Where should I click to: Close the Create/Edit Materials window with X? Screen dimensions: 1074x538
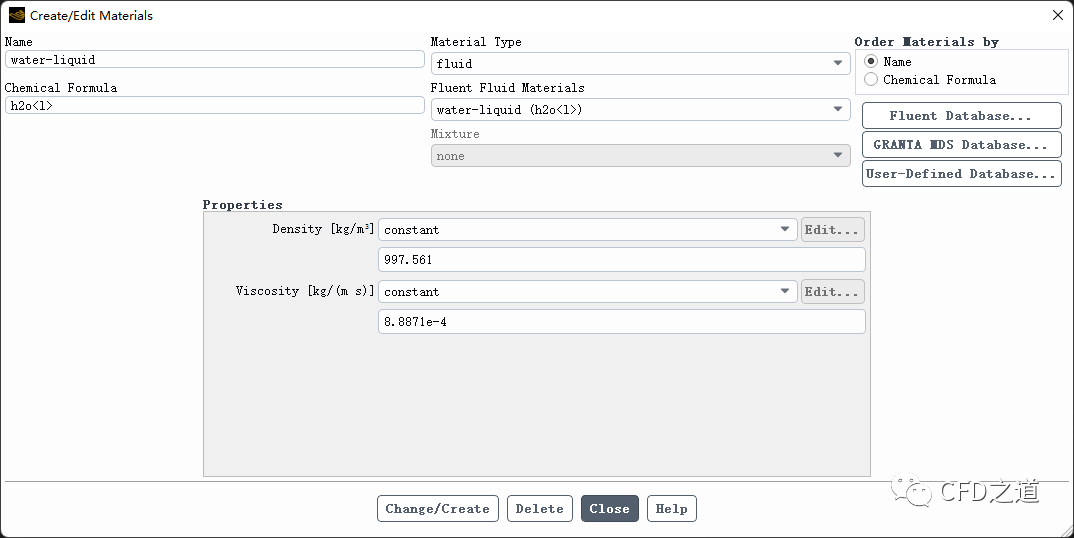point(1058,15)
